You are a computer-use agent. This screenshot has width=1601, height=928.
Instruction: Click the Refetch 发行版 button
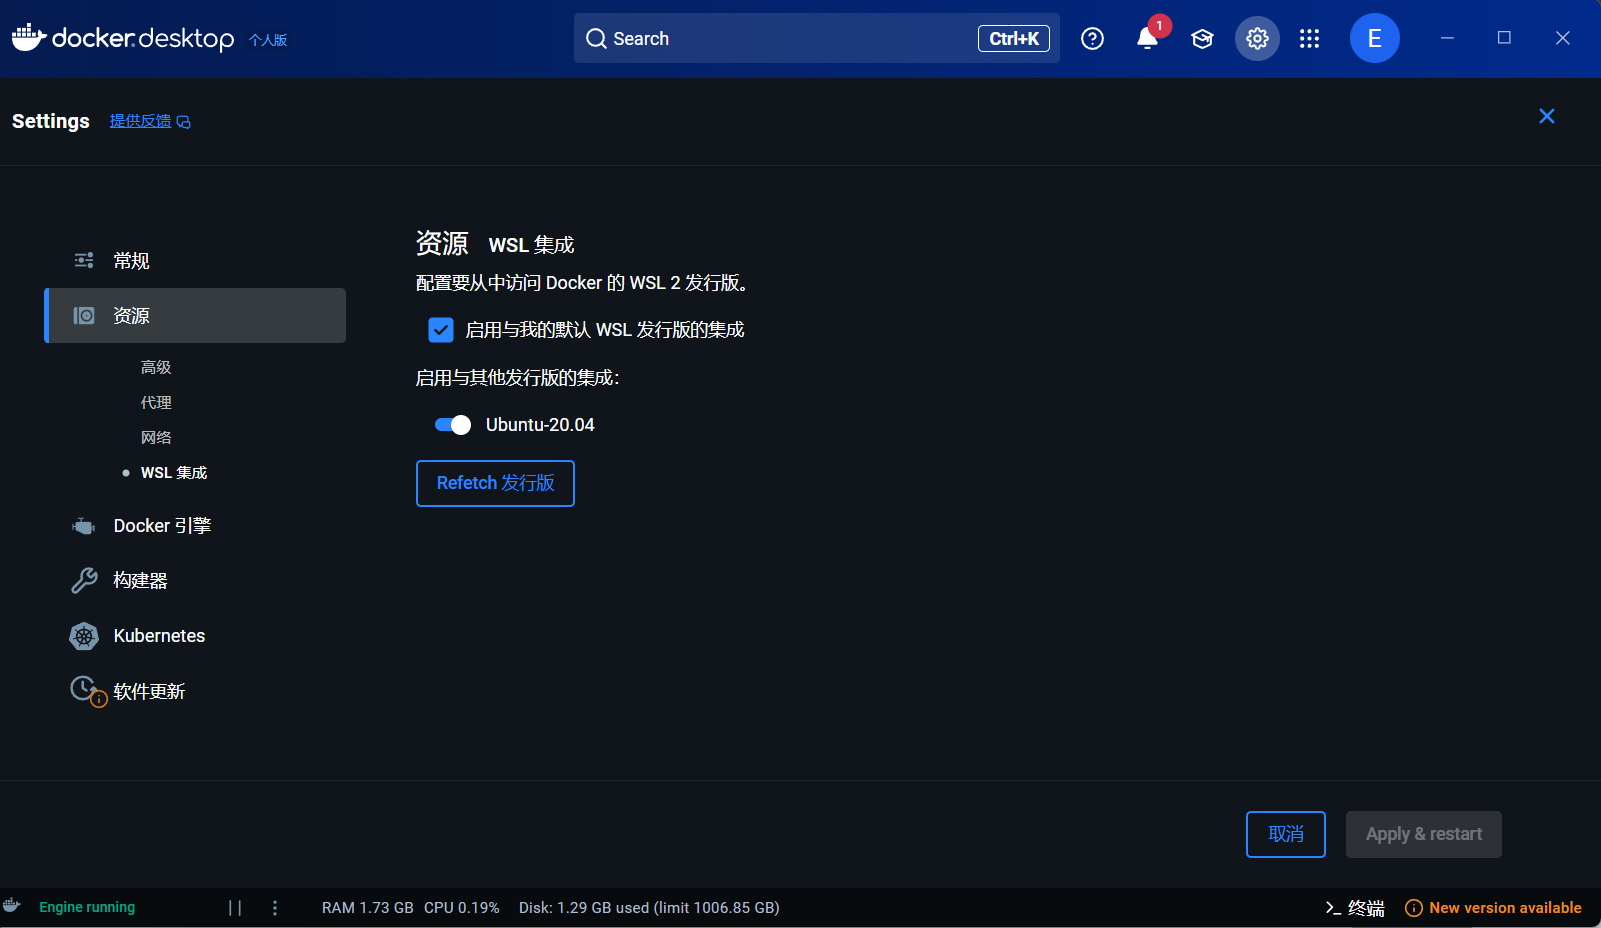[495, 483]
